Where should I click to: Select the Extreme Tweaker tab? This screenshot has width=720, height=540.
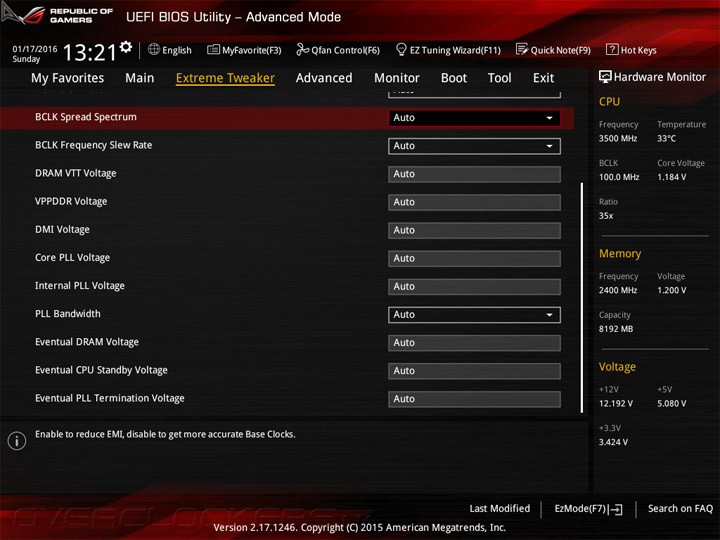(x=225, y=78)
